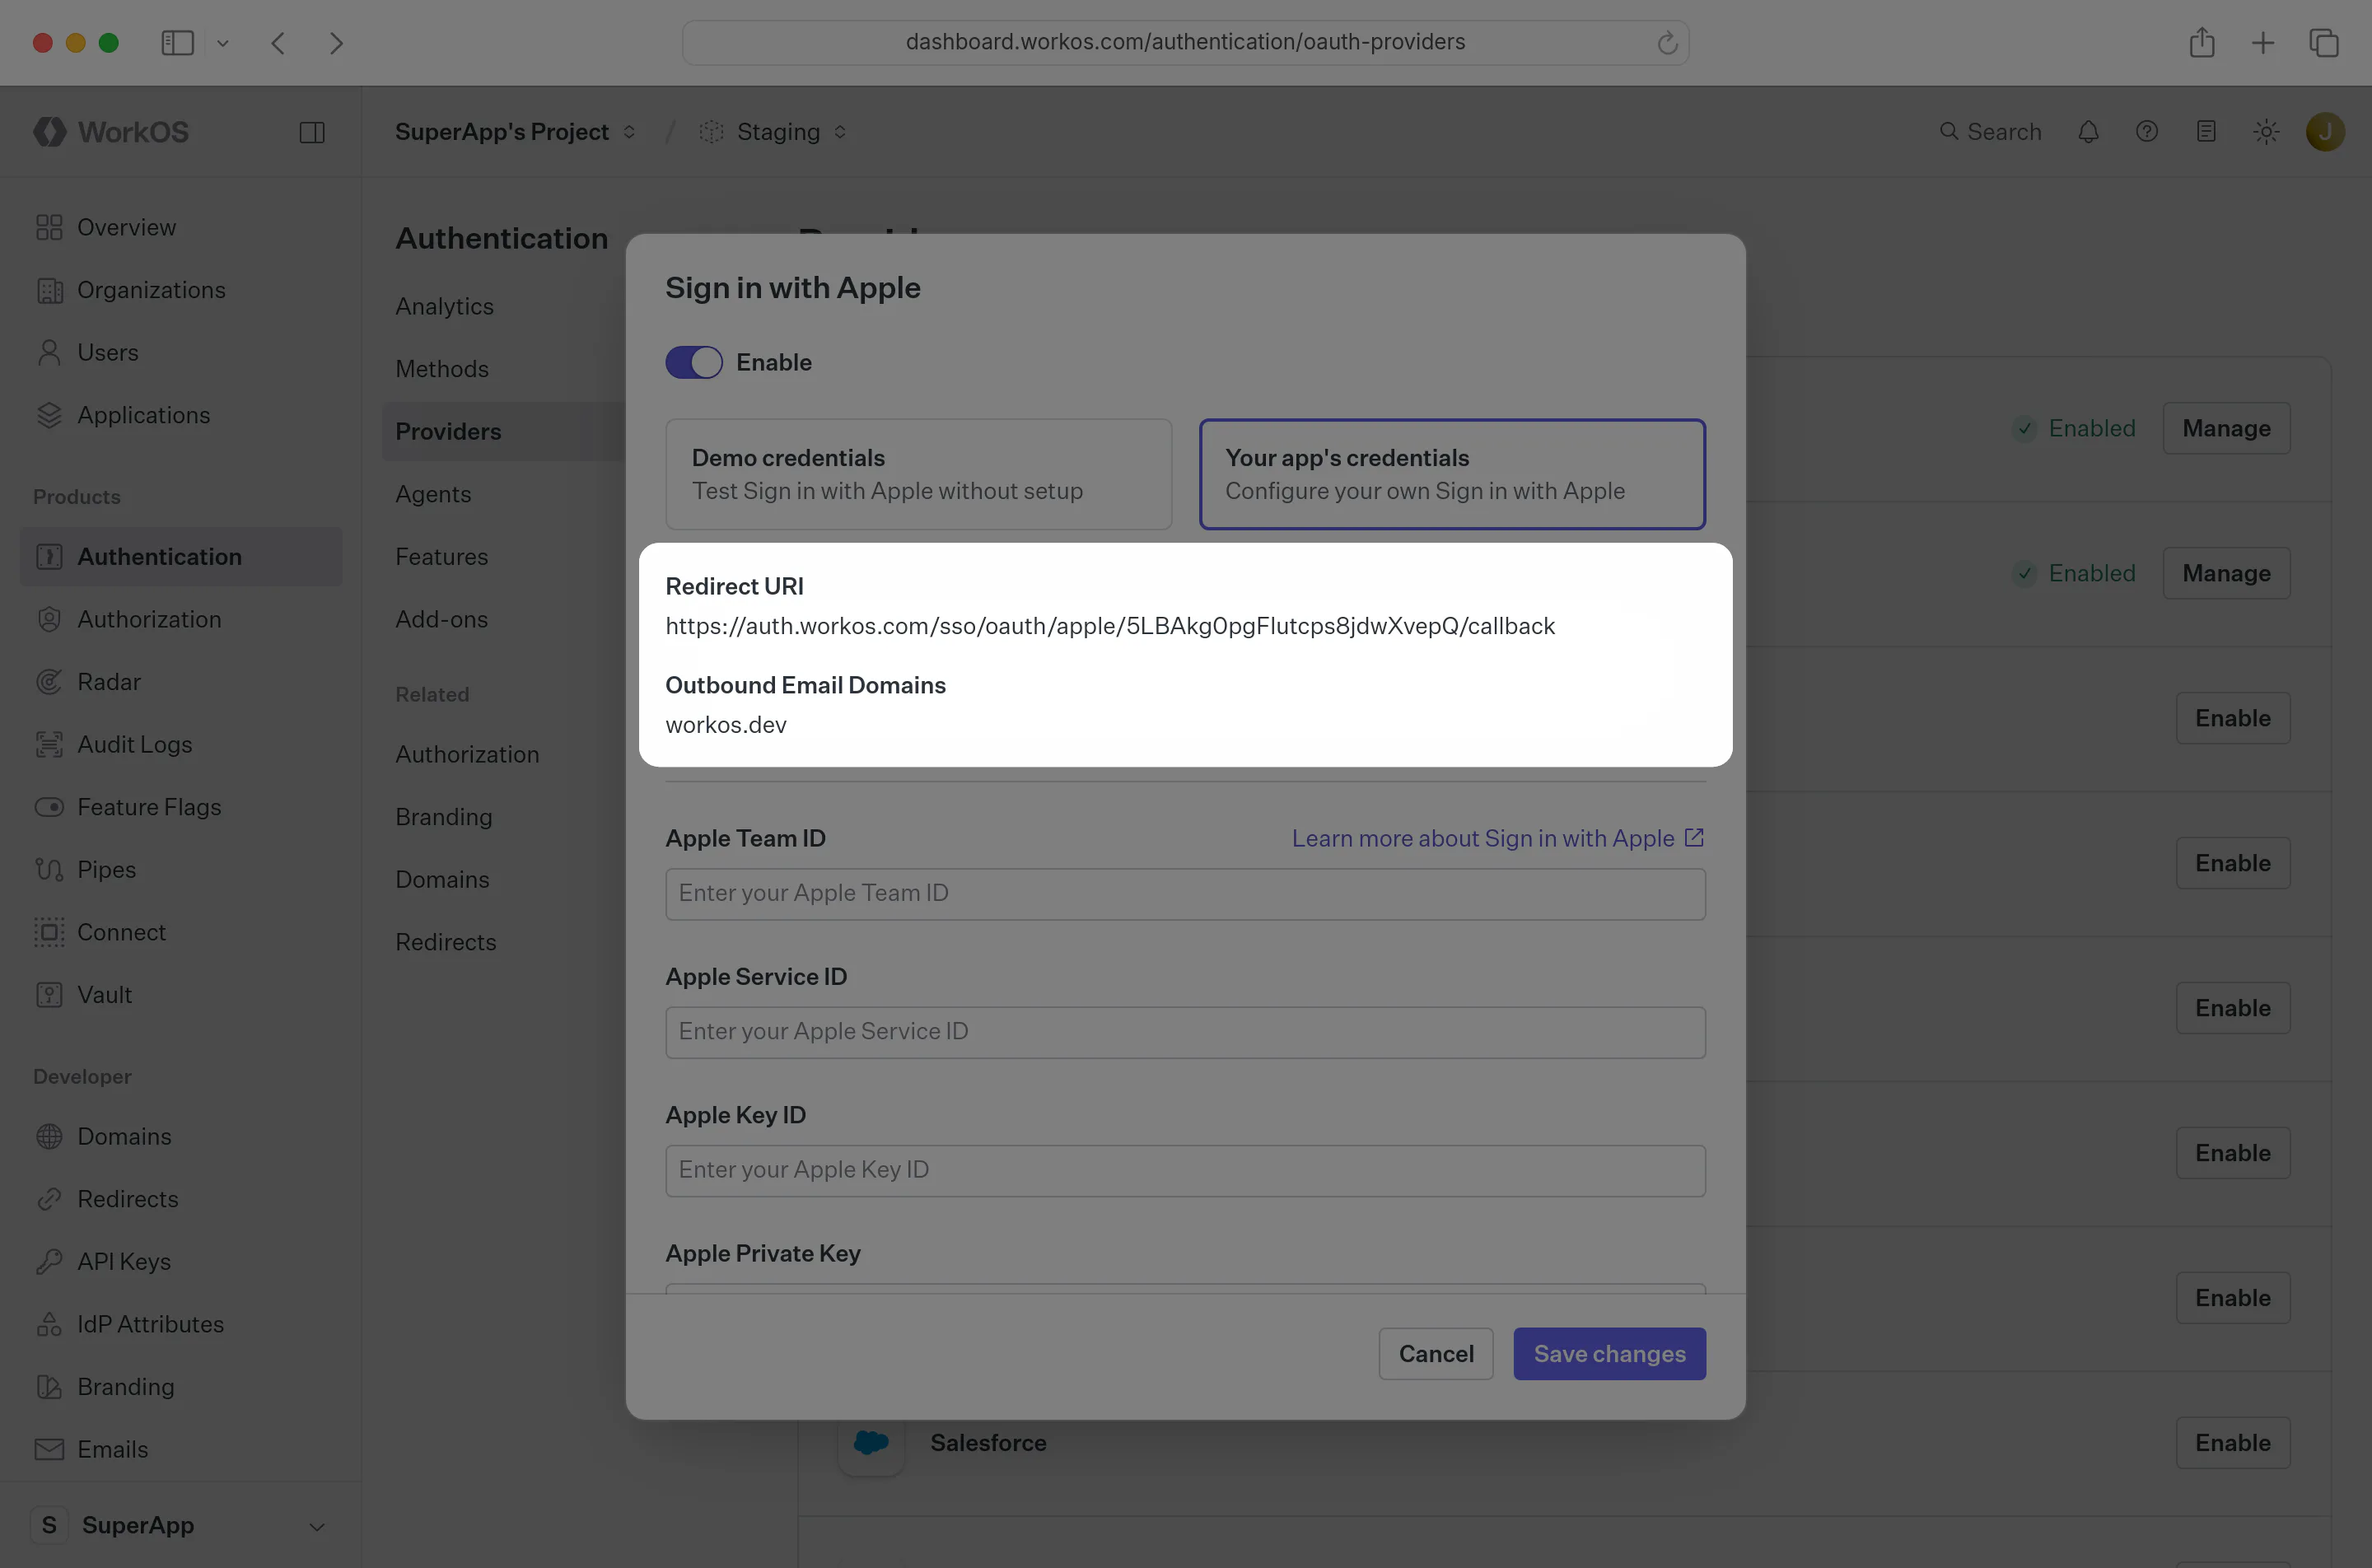
Task: Go back in Safari history
Action: click(x=278, y=43)
